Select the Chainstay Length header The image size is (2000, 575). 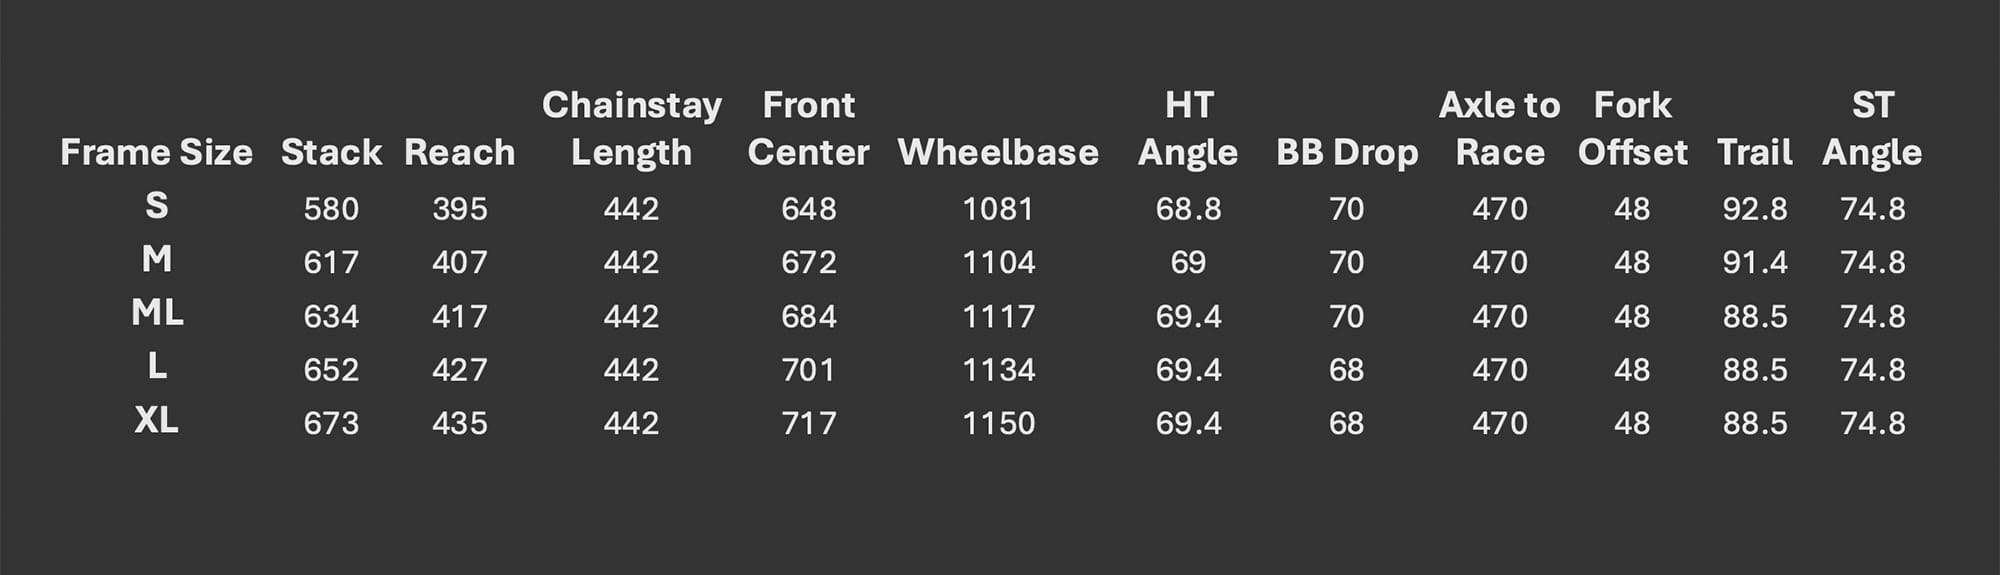click(x=631, y=129)
